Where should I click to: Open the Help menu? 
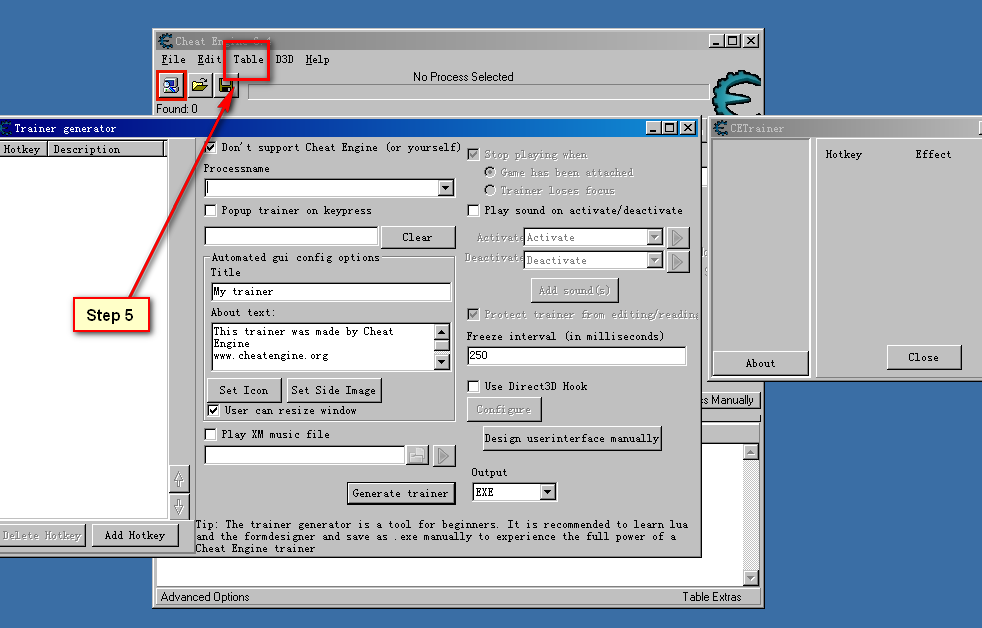tap(318, 59)
